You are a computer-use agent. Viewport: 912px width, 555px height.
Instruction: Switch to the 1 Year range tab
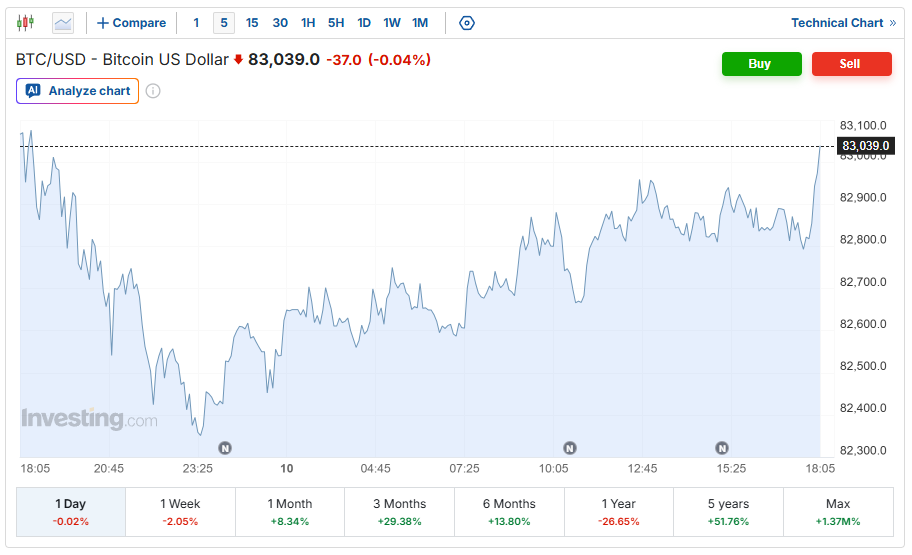click(619, 512)
